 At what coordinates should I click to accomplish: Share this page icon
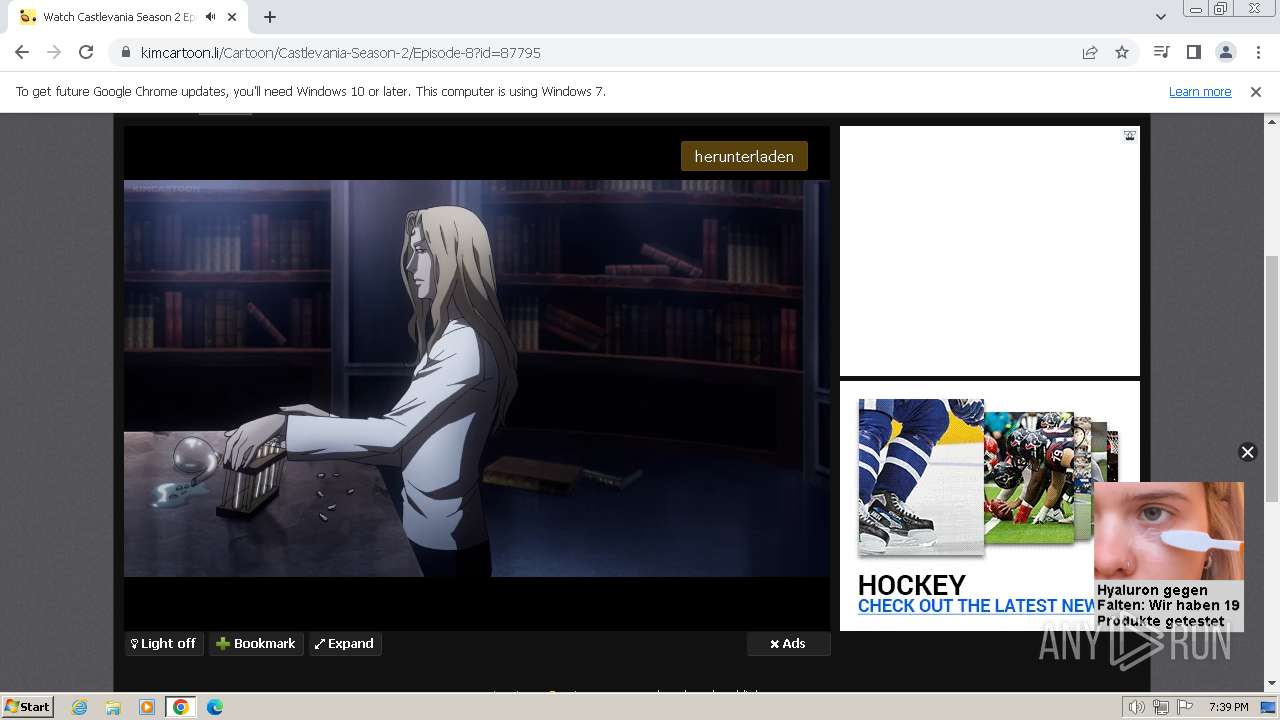(x=1090, y=52)
